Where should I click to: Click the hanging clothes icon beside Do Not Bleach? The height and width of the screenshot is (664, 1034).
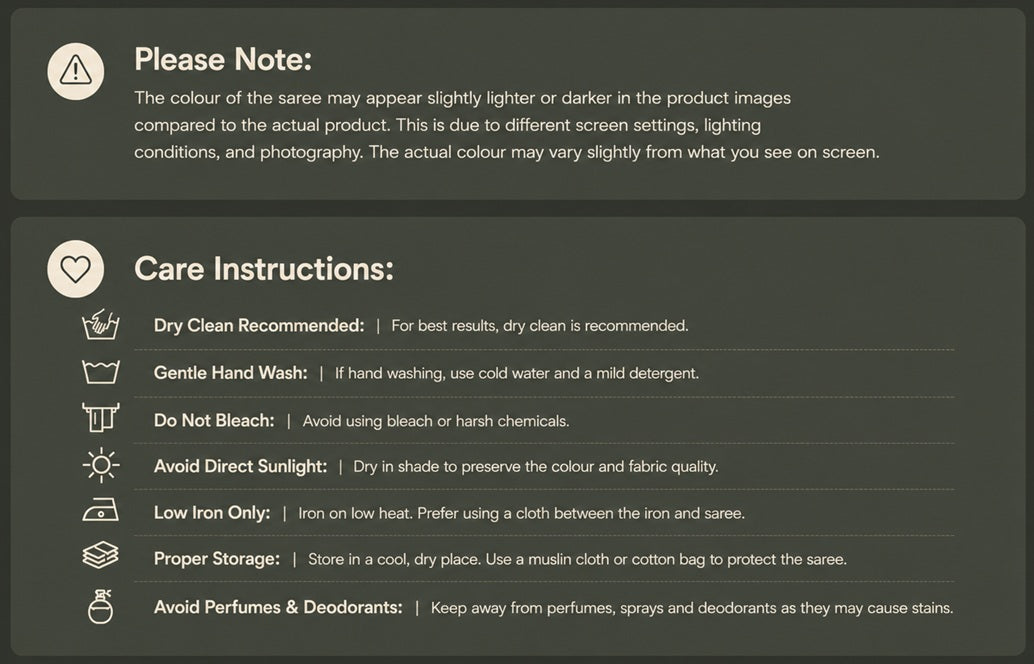pos(101,417)
